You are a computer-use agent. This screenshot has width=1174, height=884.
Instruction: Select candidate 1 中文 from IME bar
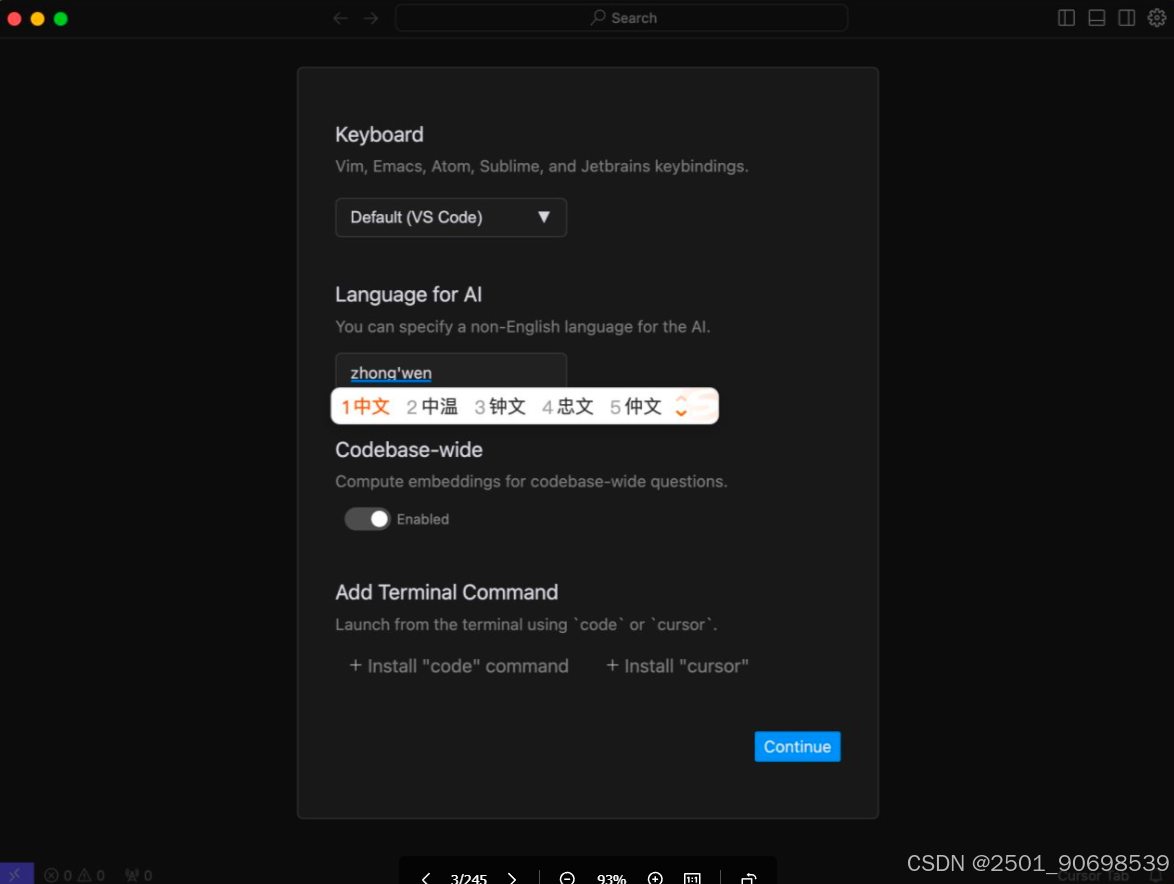pyautogui.click(x=365, y=406)
